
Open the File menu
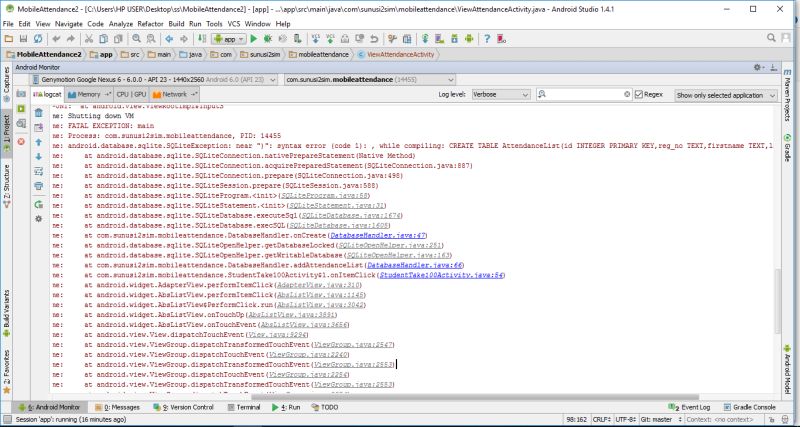point(8,23)
